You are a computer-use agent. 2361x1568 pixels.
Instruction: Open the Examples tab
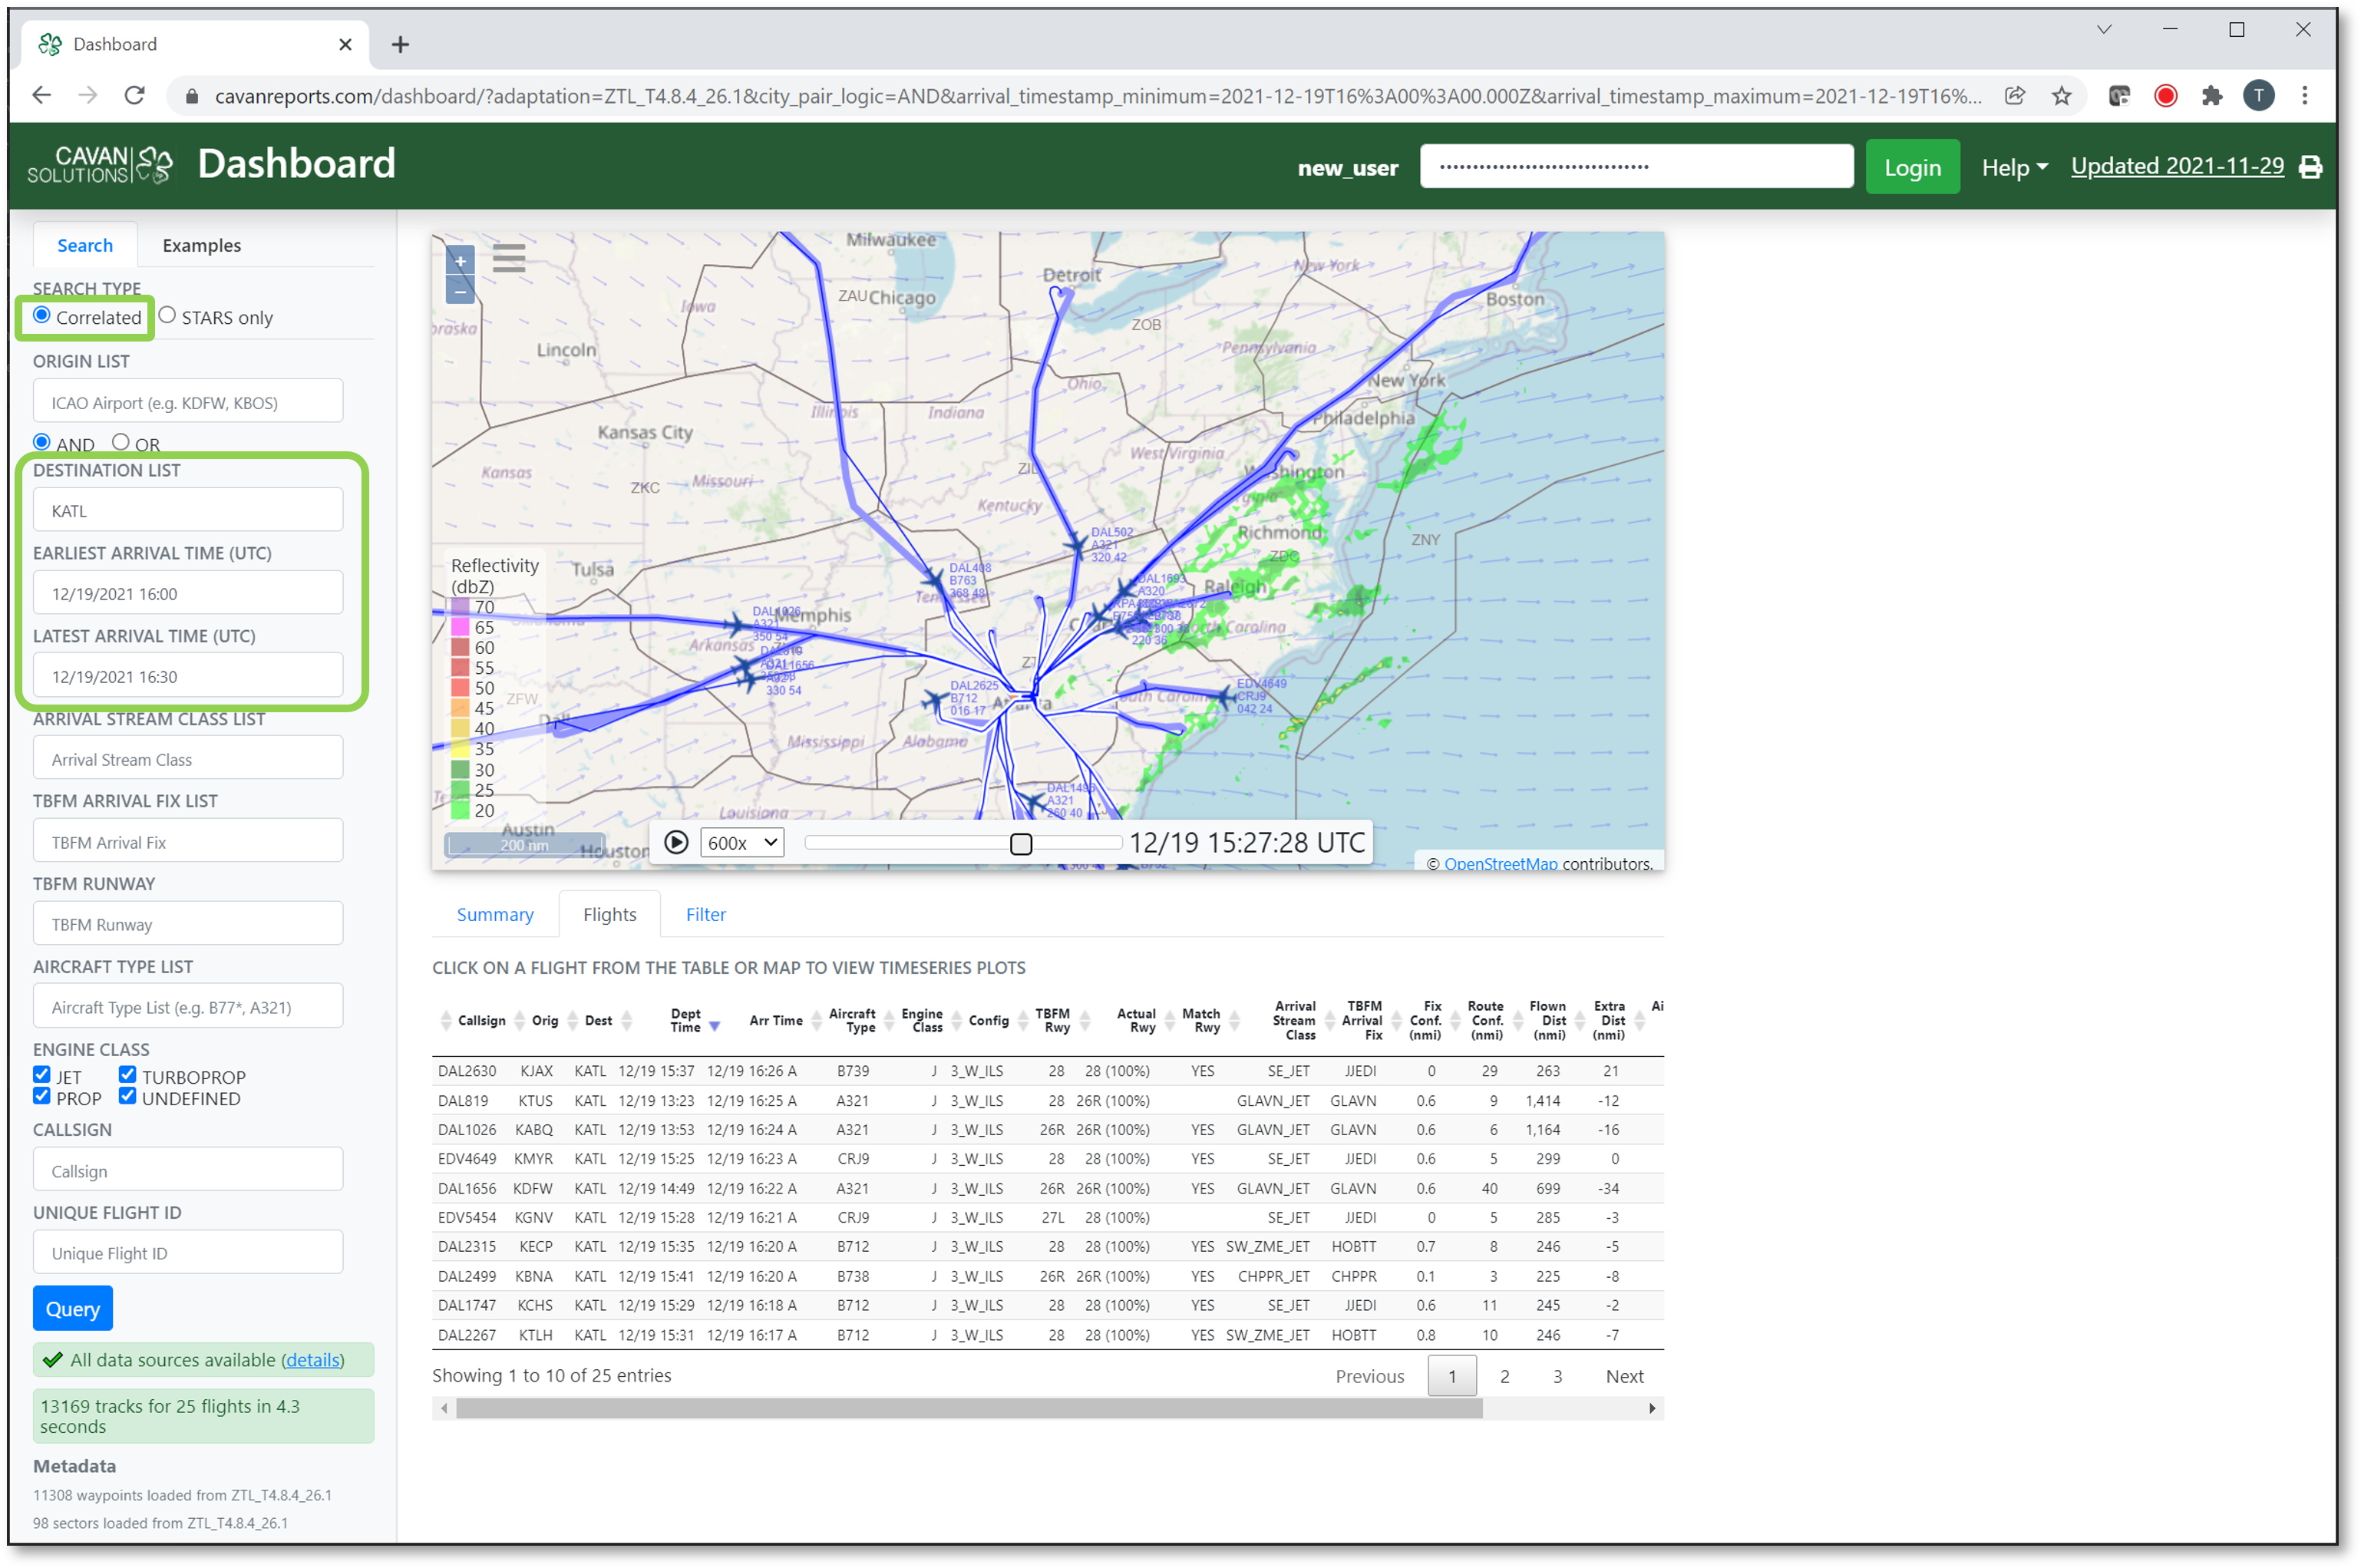point(201,245)
